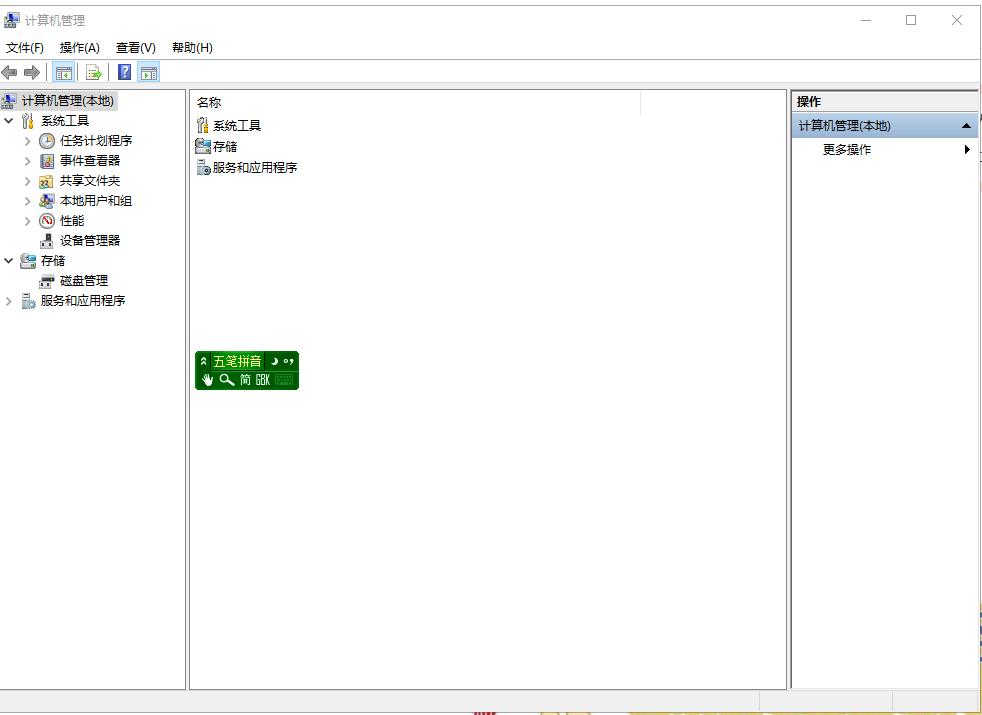The width and height of the screenshot is (982, 715).
Task: Collapse the 存储 tree node
Action: pos(9,260)
